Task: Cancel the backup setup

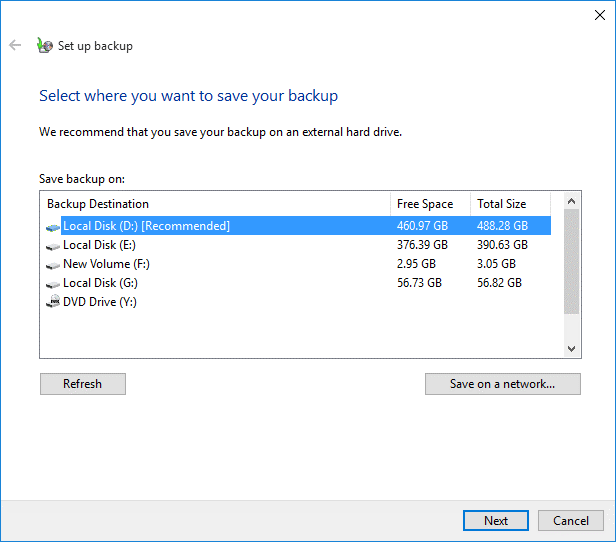Action: [571, 521]
